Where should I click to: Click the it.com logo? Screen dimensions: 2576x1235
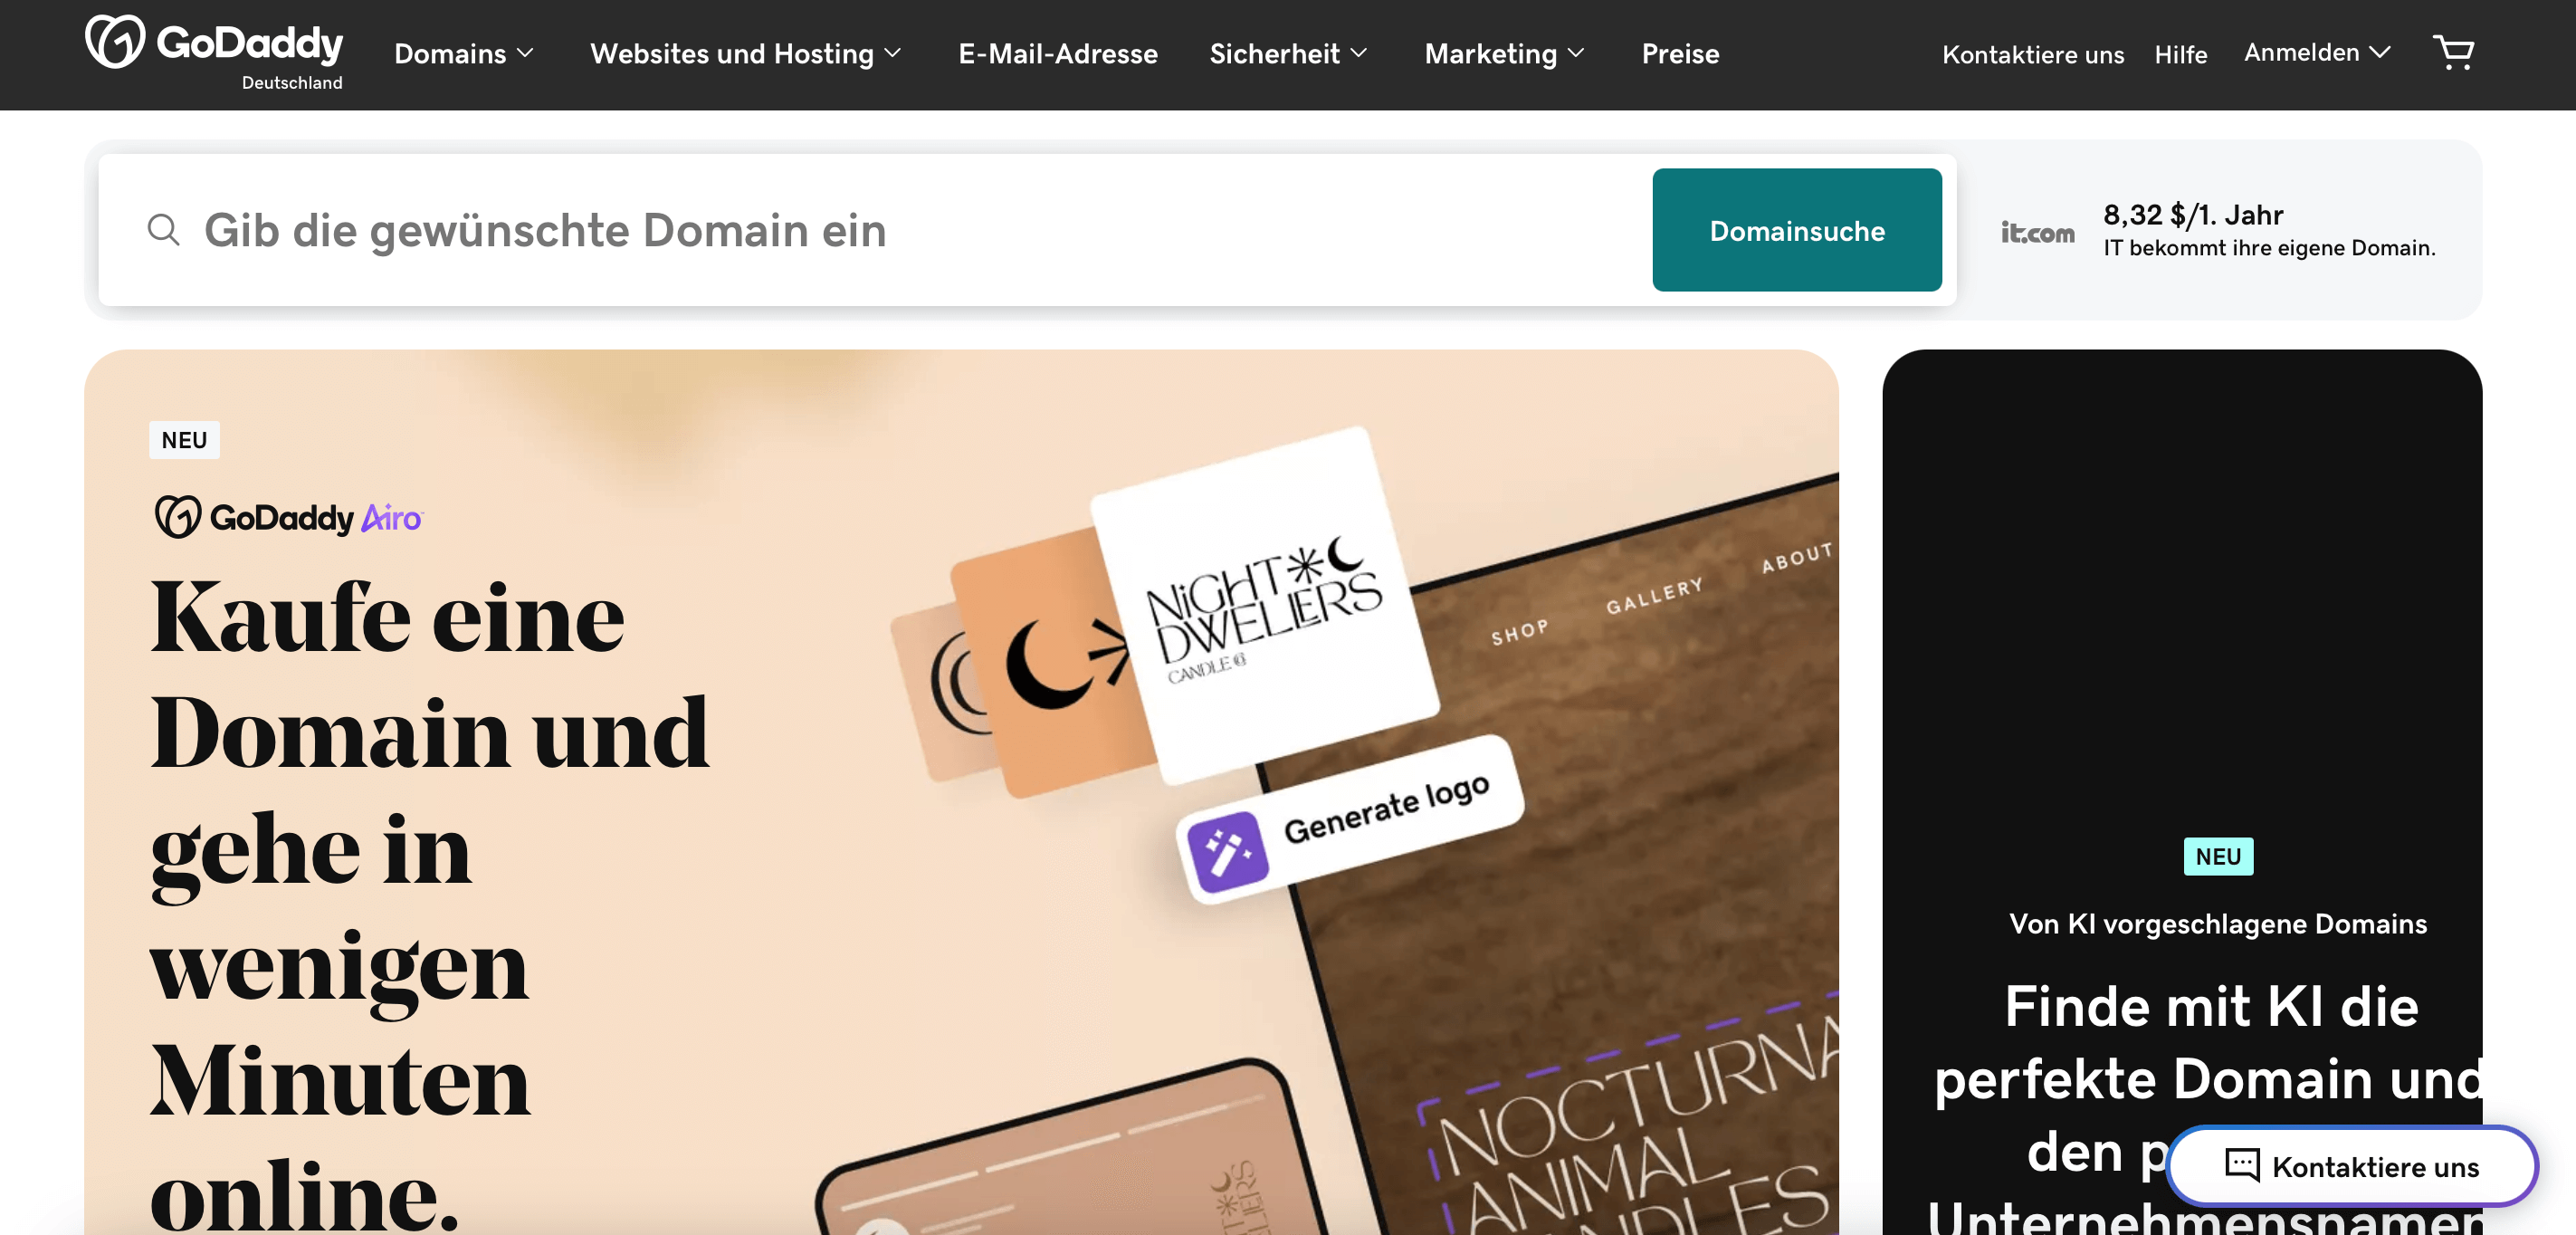click(x=2037, y=232)
